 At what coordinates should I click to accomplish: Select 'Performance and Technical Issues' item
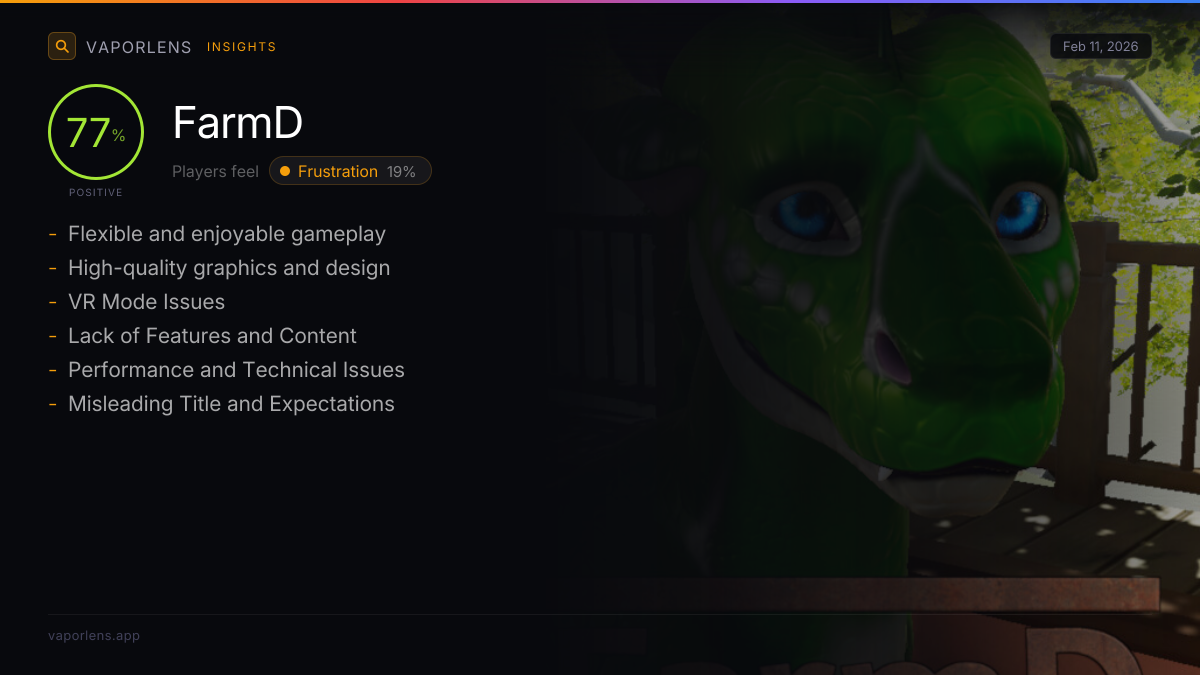(236, 370)
